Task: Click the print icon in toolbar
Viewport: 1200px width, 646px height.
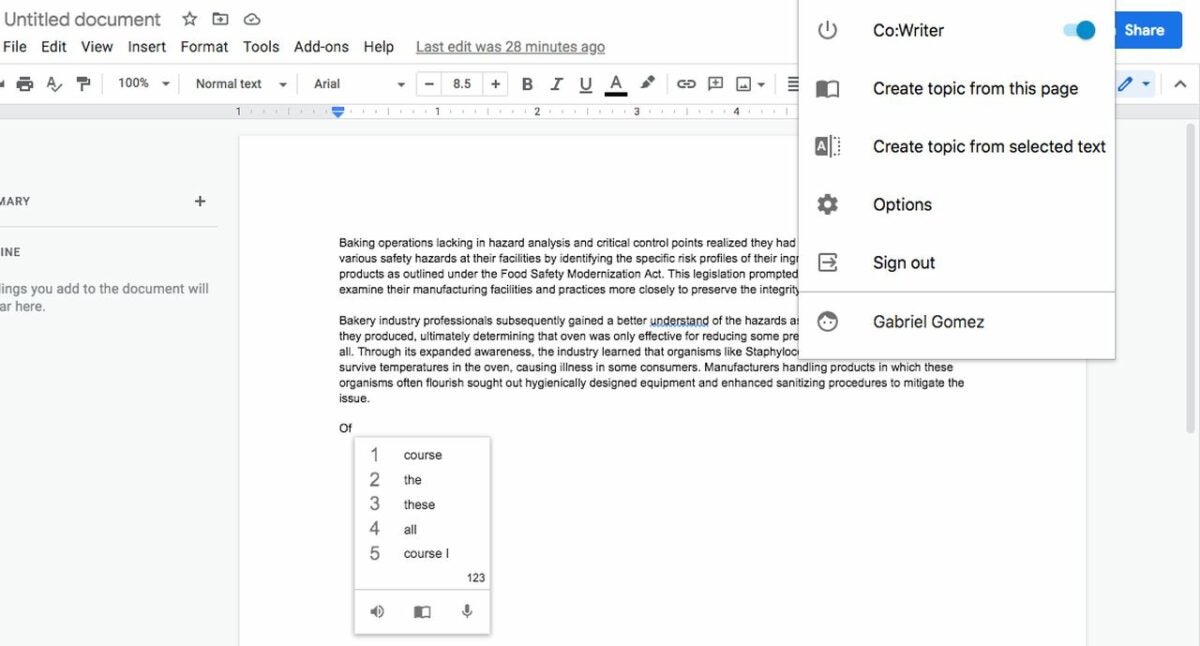Action: [25, 84]
